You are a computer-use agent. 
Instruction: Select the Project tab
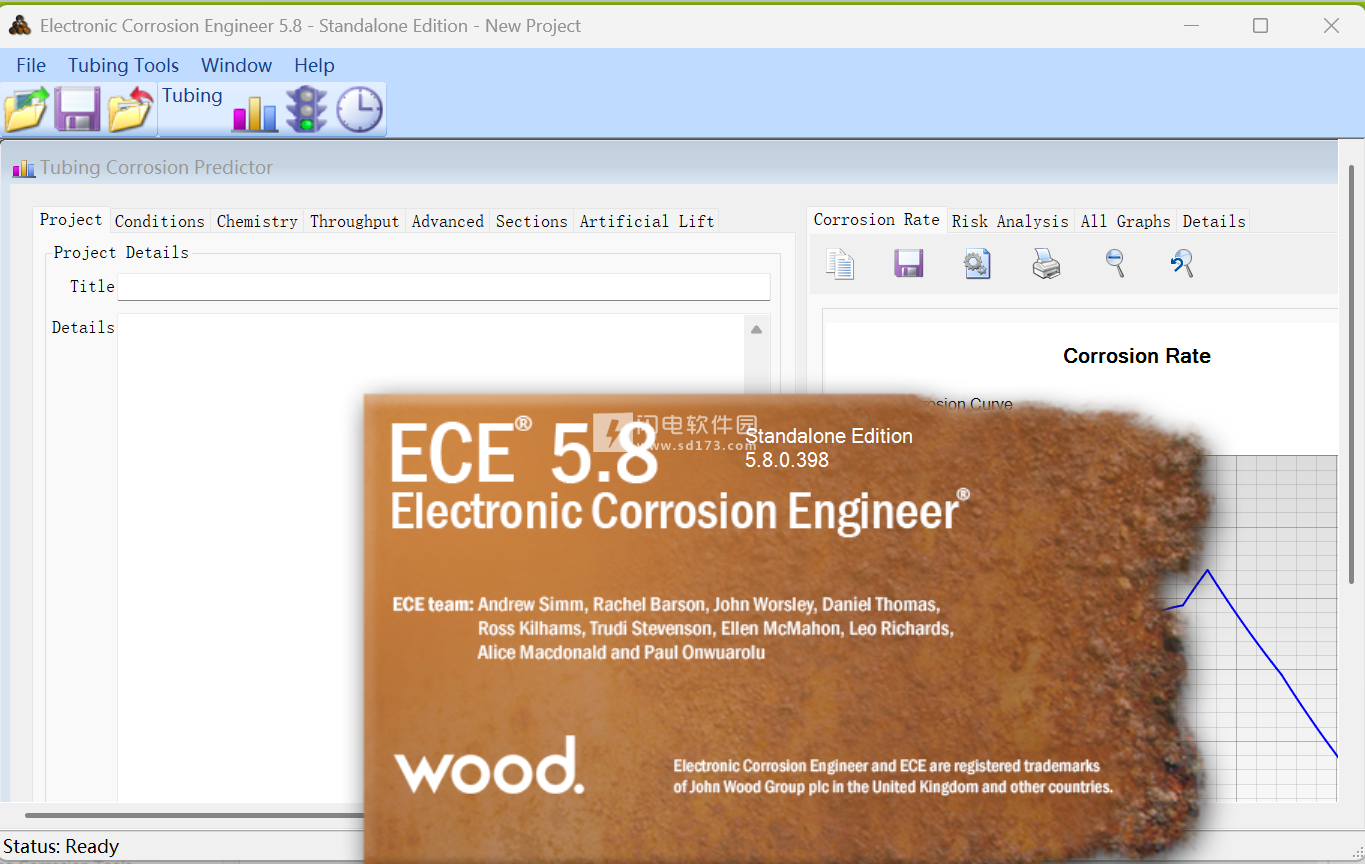tap(71, 220)
